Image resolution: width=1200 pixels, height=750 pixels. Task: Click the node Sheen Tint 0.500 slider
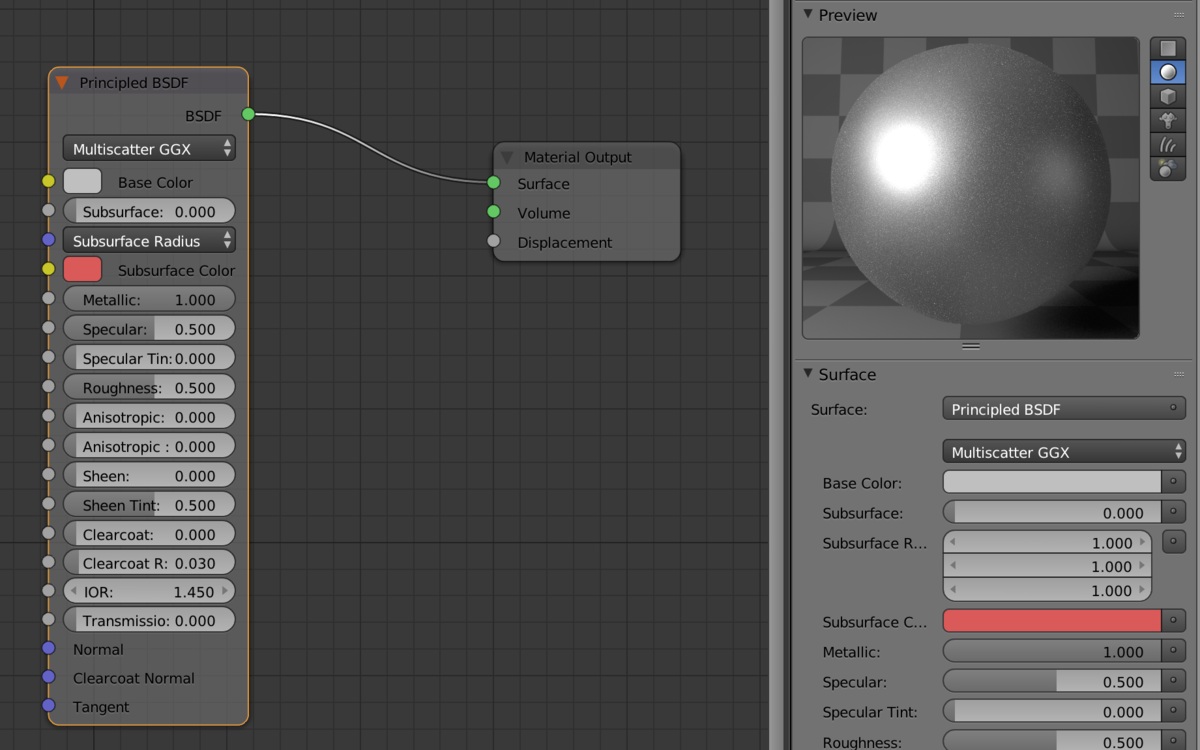coord(149,504)
